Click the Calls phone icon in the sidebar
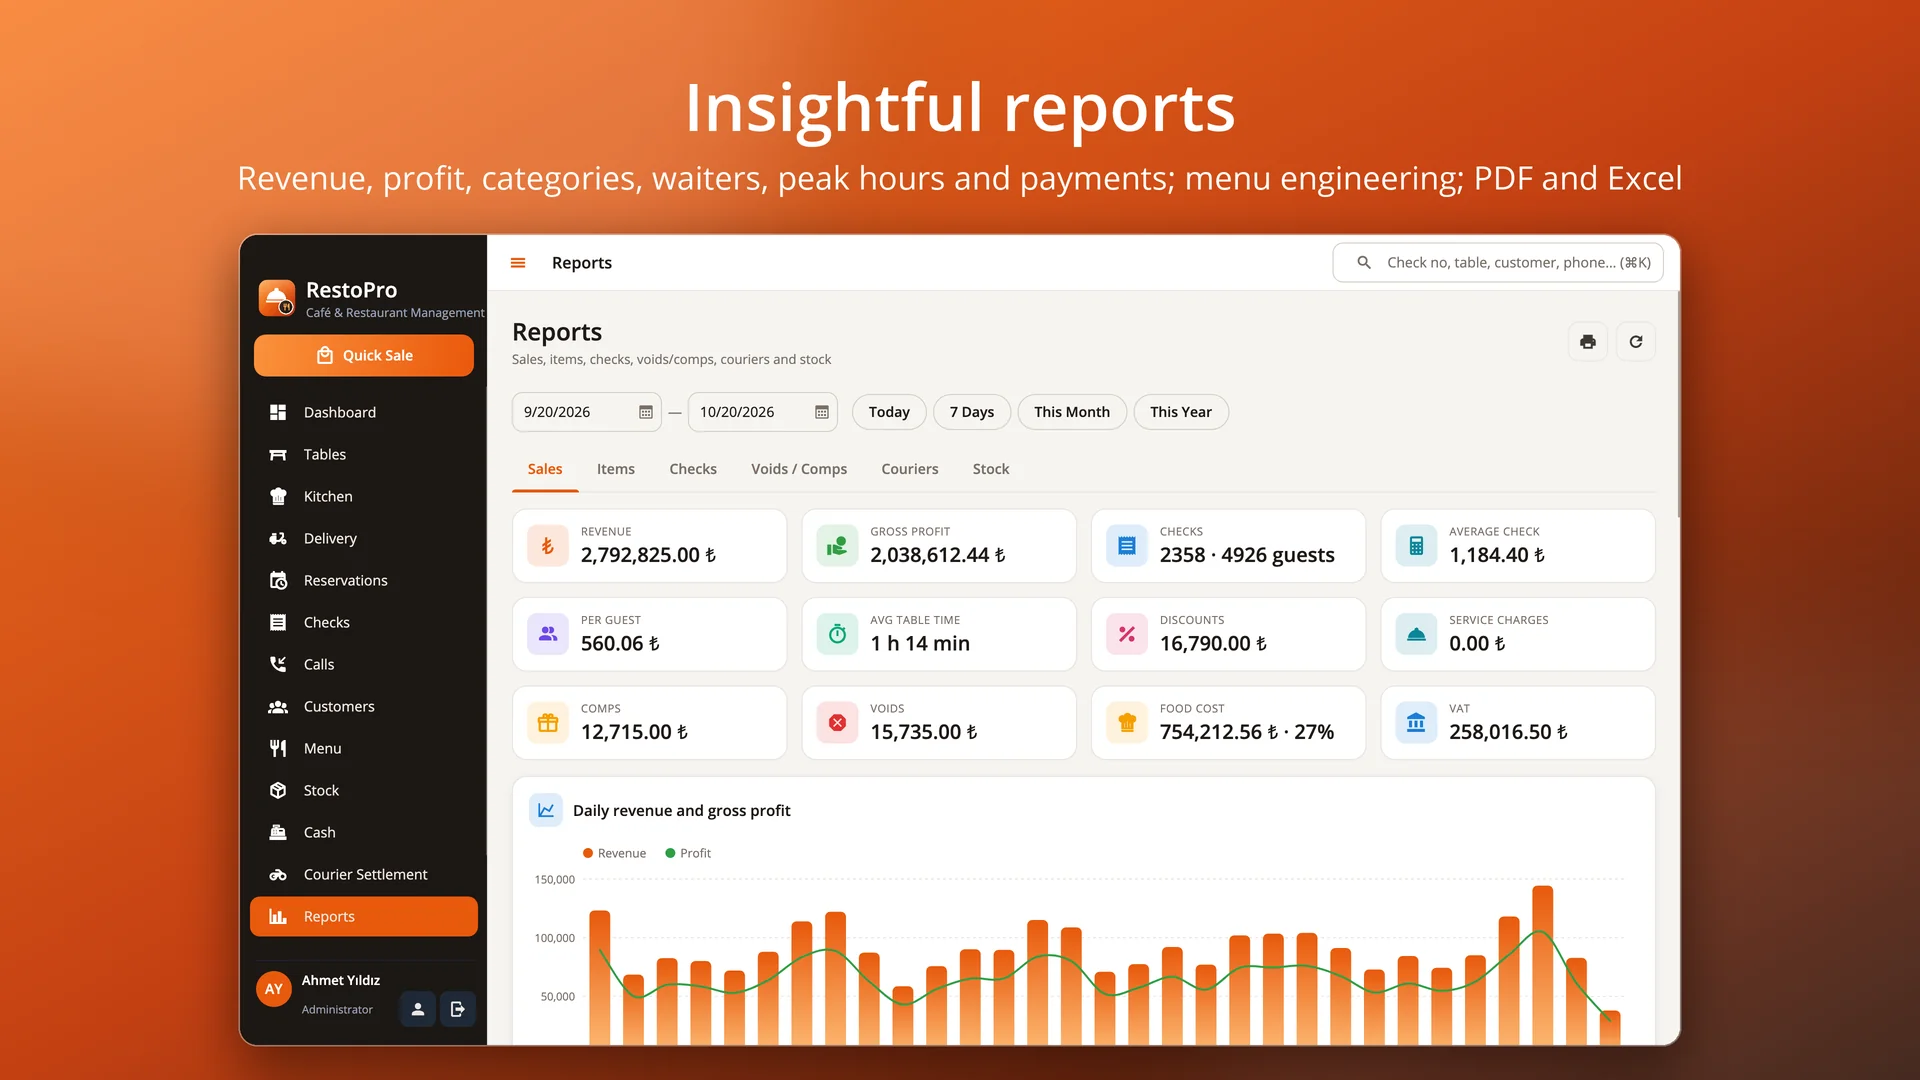This screenshot has width=1920, height=1080. click(x=278, y=664)
